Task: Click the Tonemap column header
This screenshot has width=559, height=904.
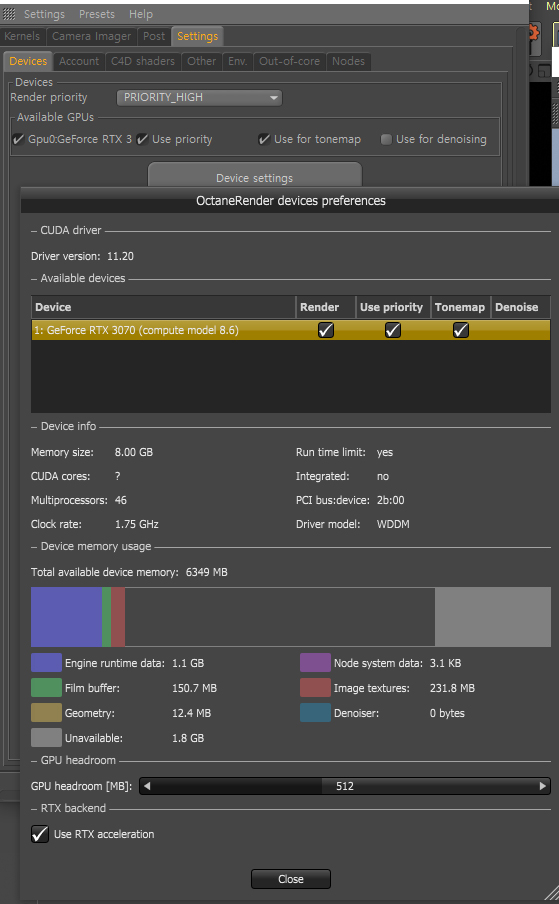Action: (460, 307)
